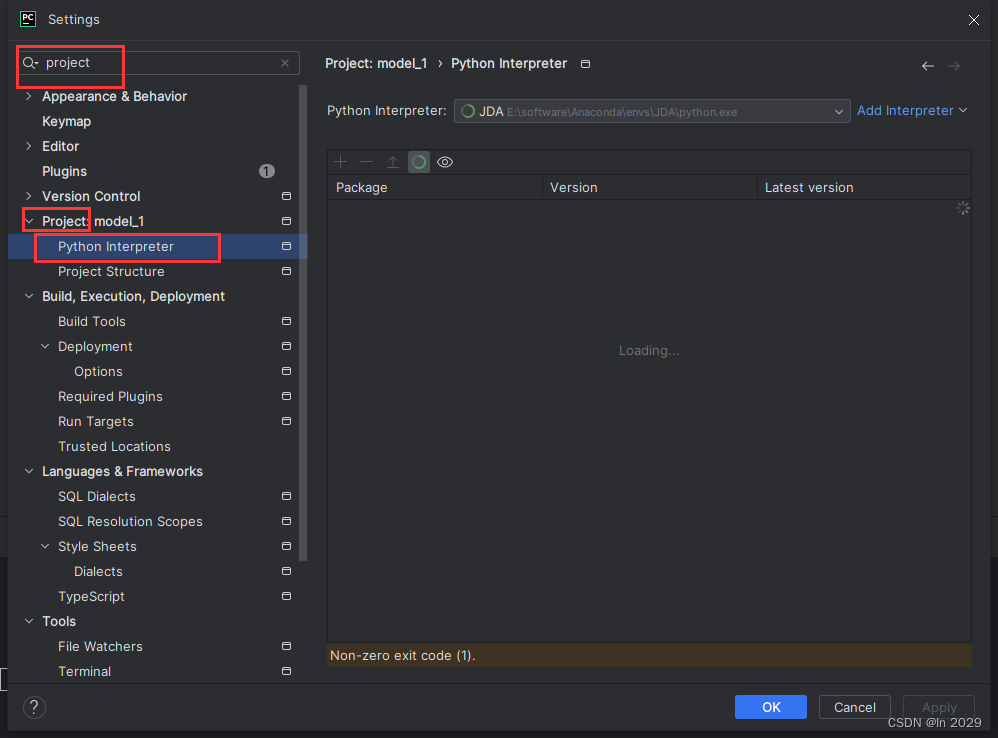
Task: Click project-level icon on Build Tools row
Action: [x=286, y=321]
